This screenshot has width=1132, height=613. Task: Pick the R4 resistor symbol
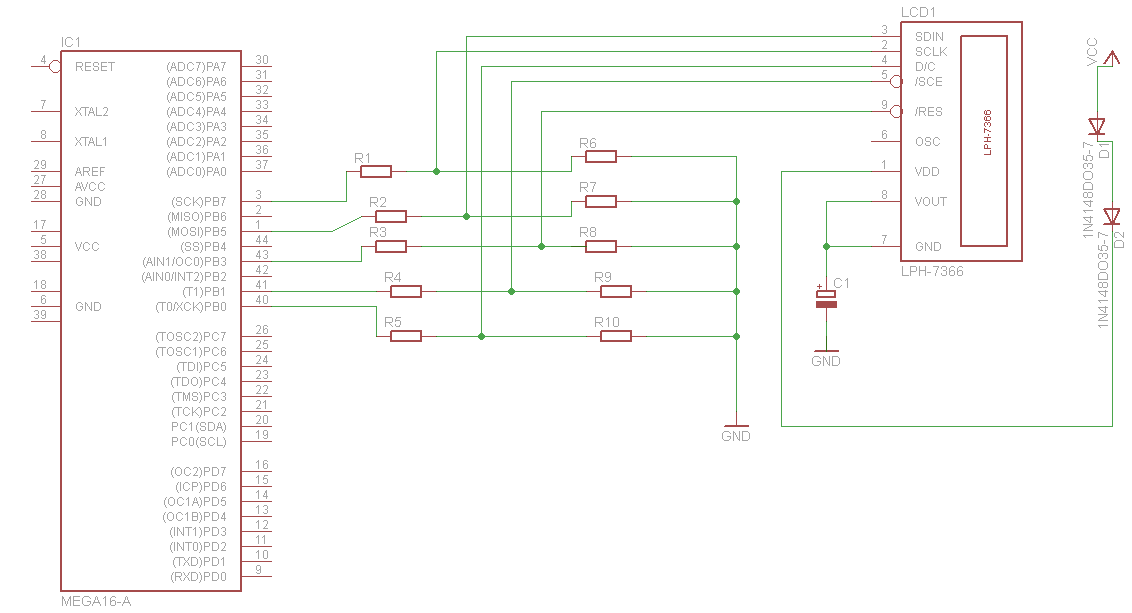[406, 292]
